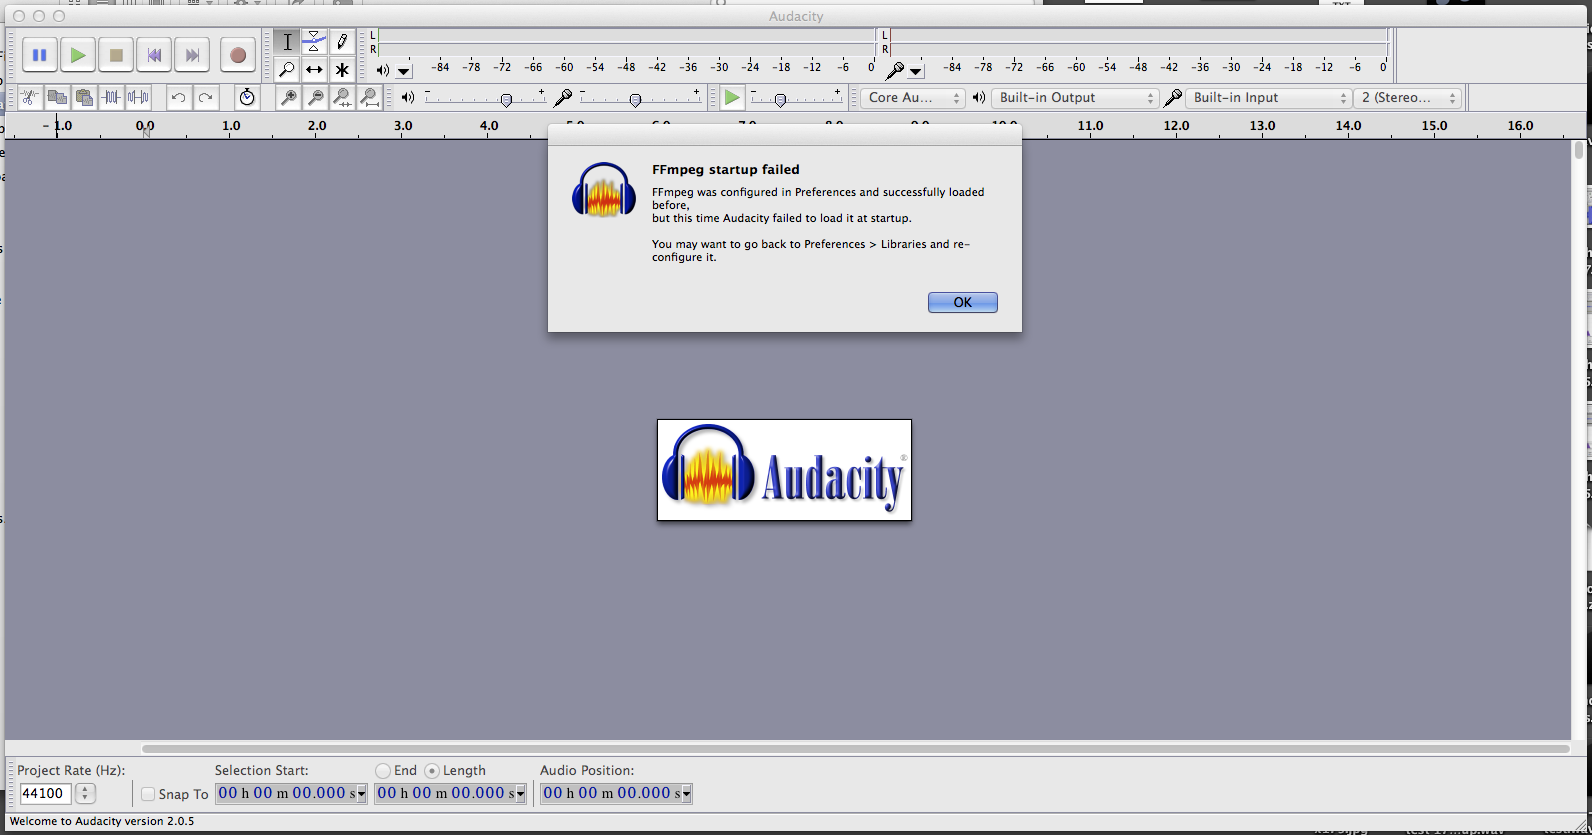Click the microphone icon beside input slider
1592x835 pixels.
[x=563, y=97]
